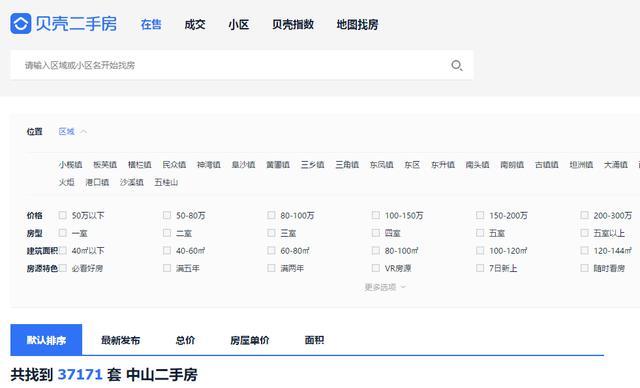Check the 随时看房 feature box

tap(585, 268)
